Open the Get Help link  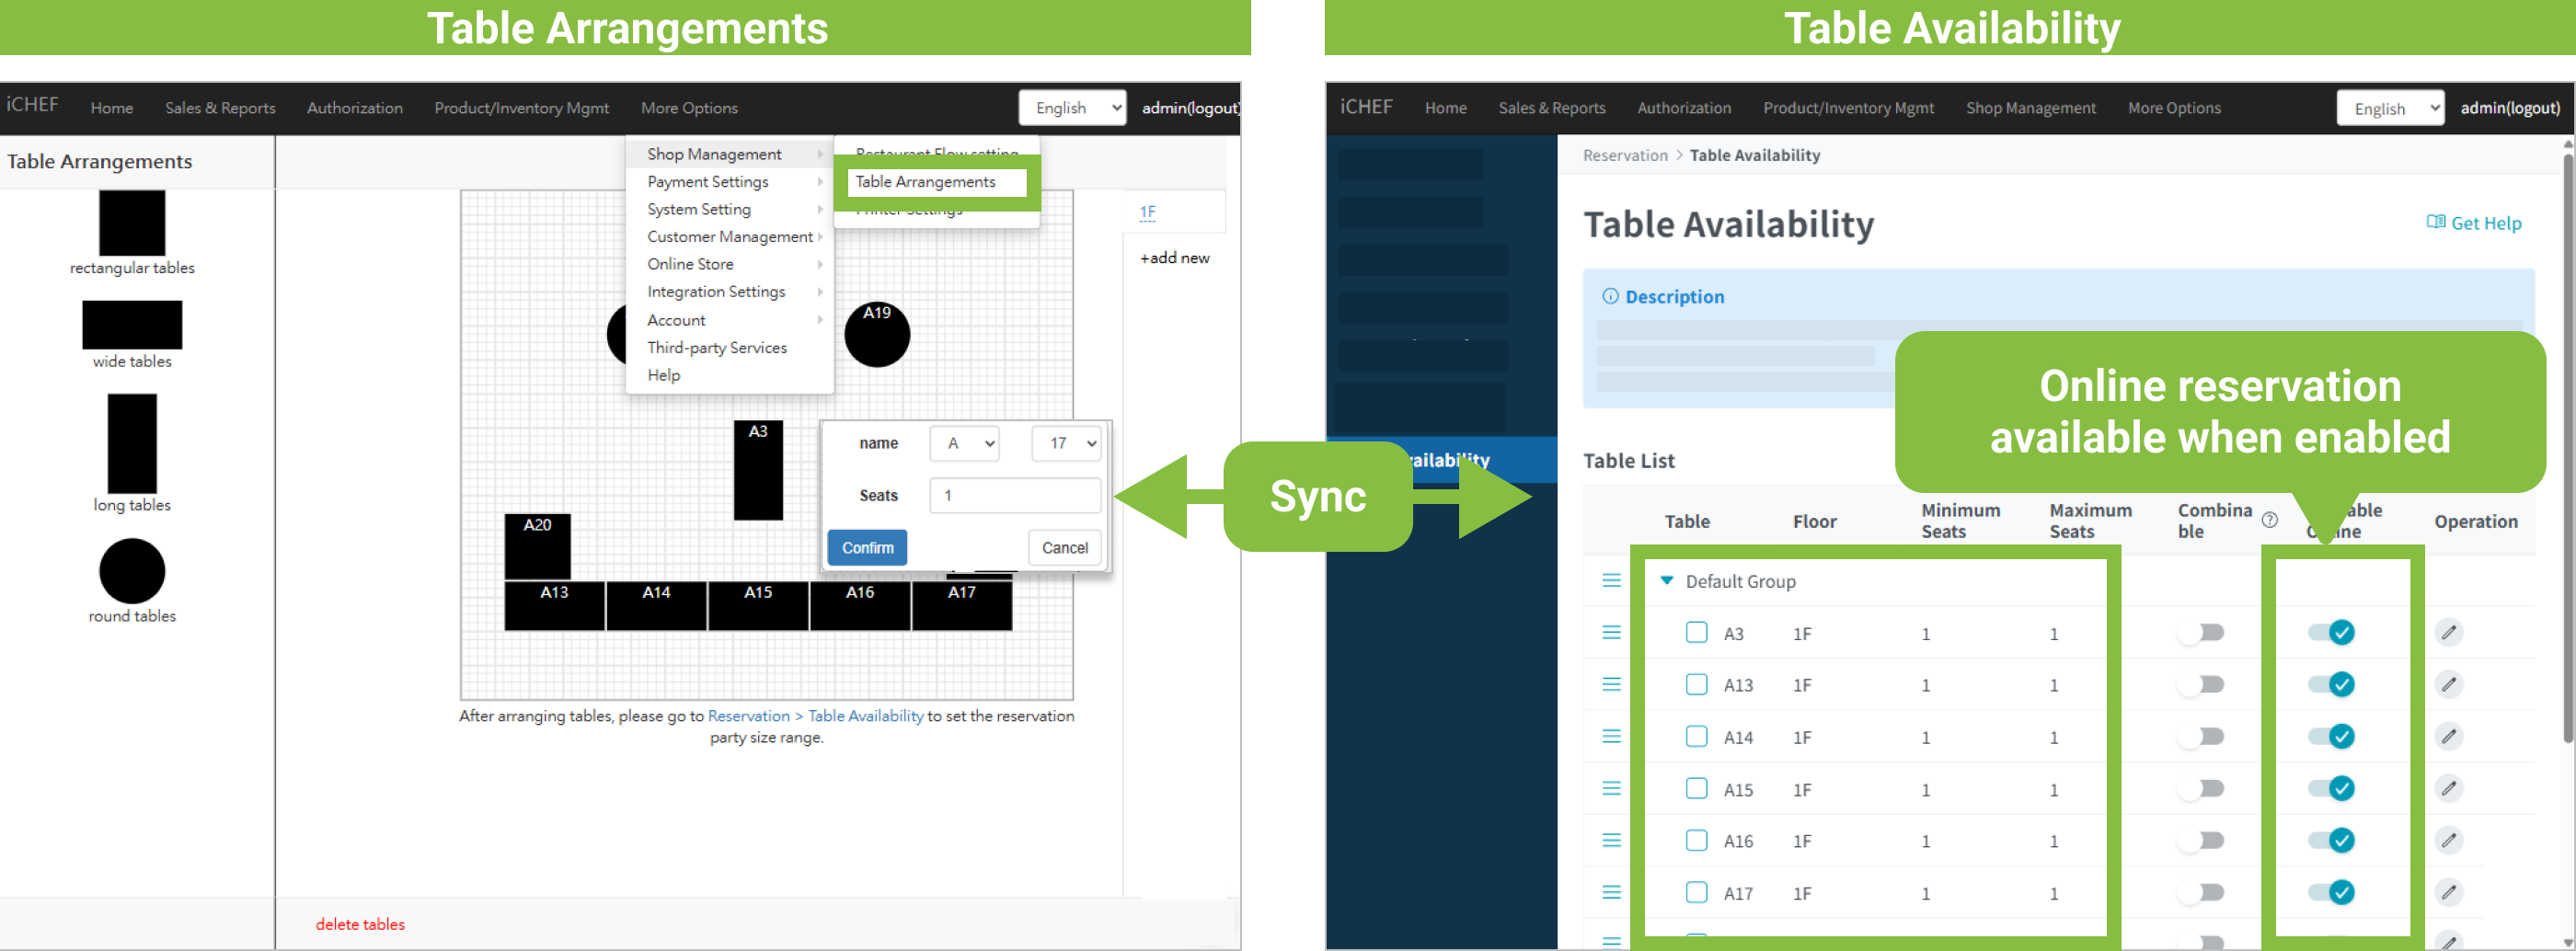[x=2474, y=223]
